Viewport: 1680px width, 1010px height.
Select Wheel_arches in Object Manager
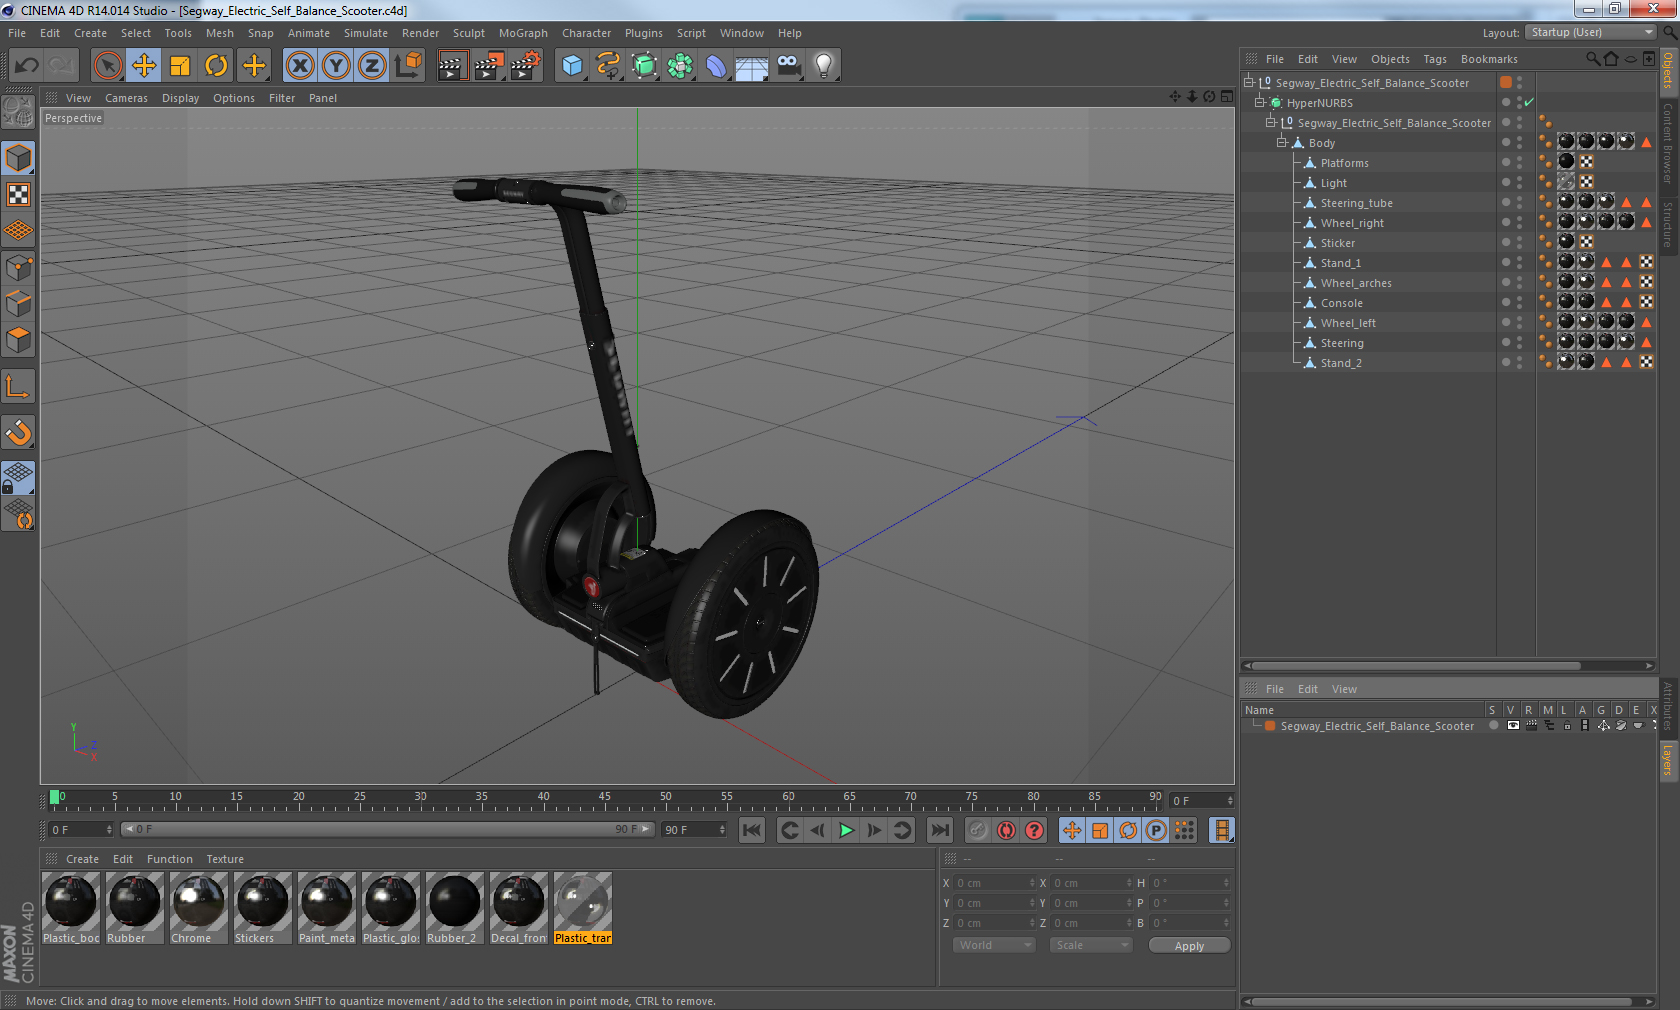tap(1356, 282)
